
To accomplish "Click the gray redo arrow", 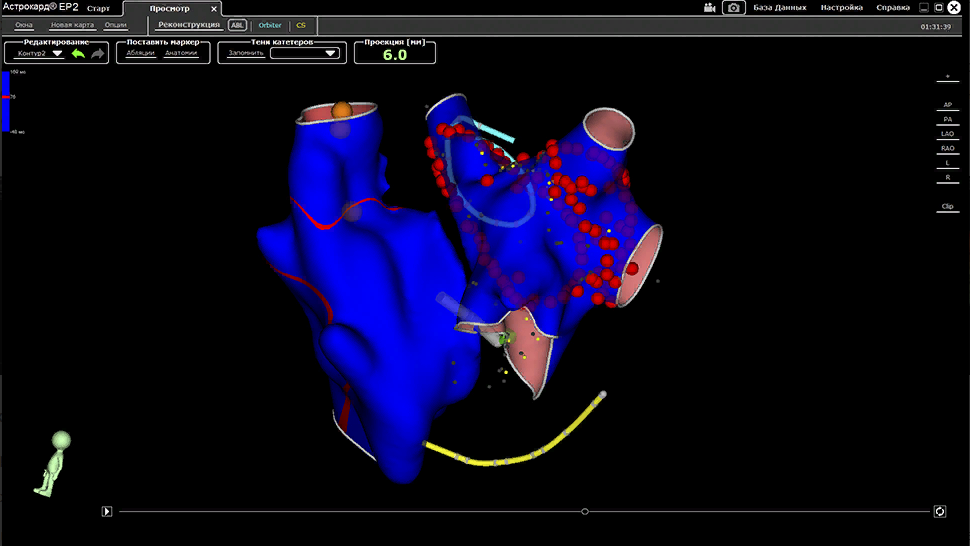I will [97, 53].
